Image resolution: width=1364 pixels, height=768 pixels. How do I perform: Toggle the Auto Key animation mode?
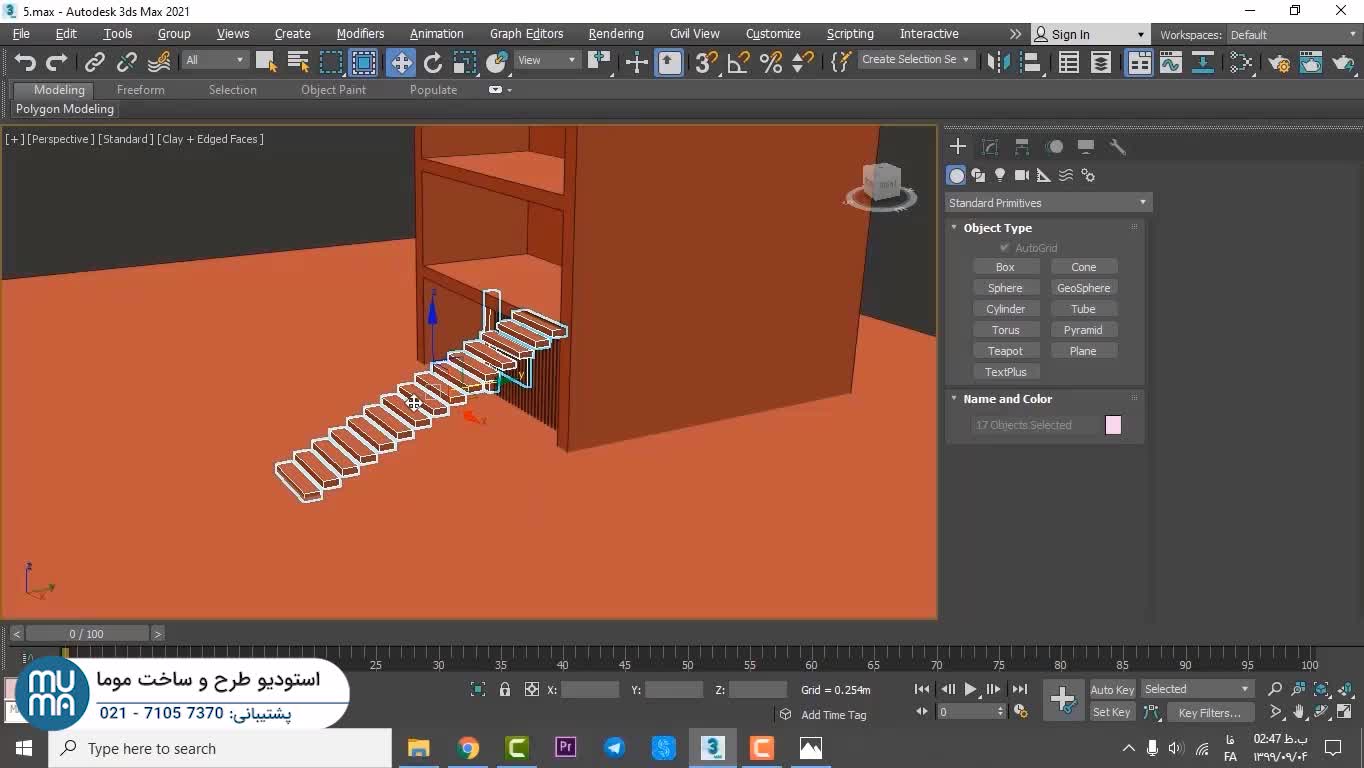tap(1111, 690)
